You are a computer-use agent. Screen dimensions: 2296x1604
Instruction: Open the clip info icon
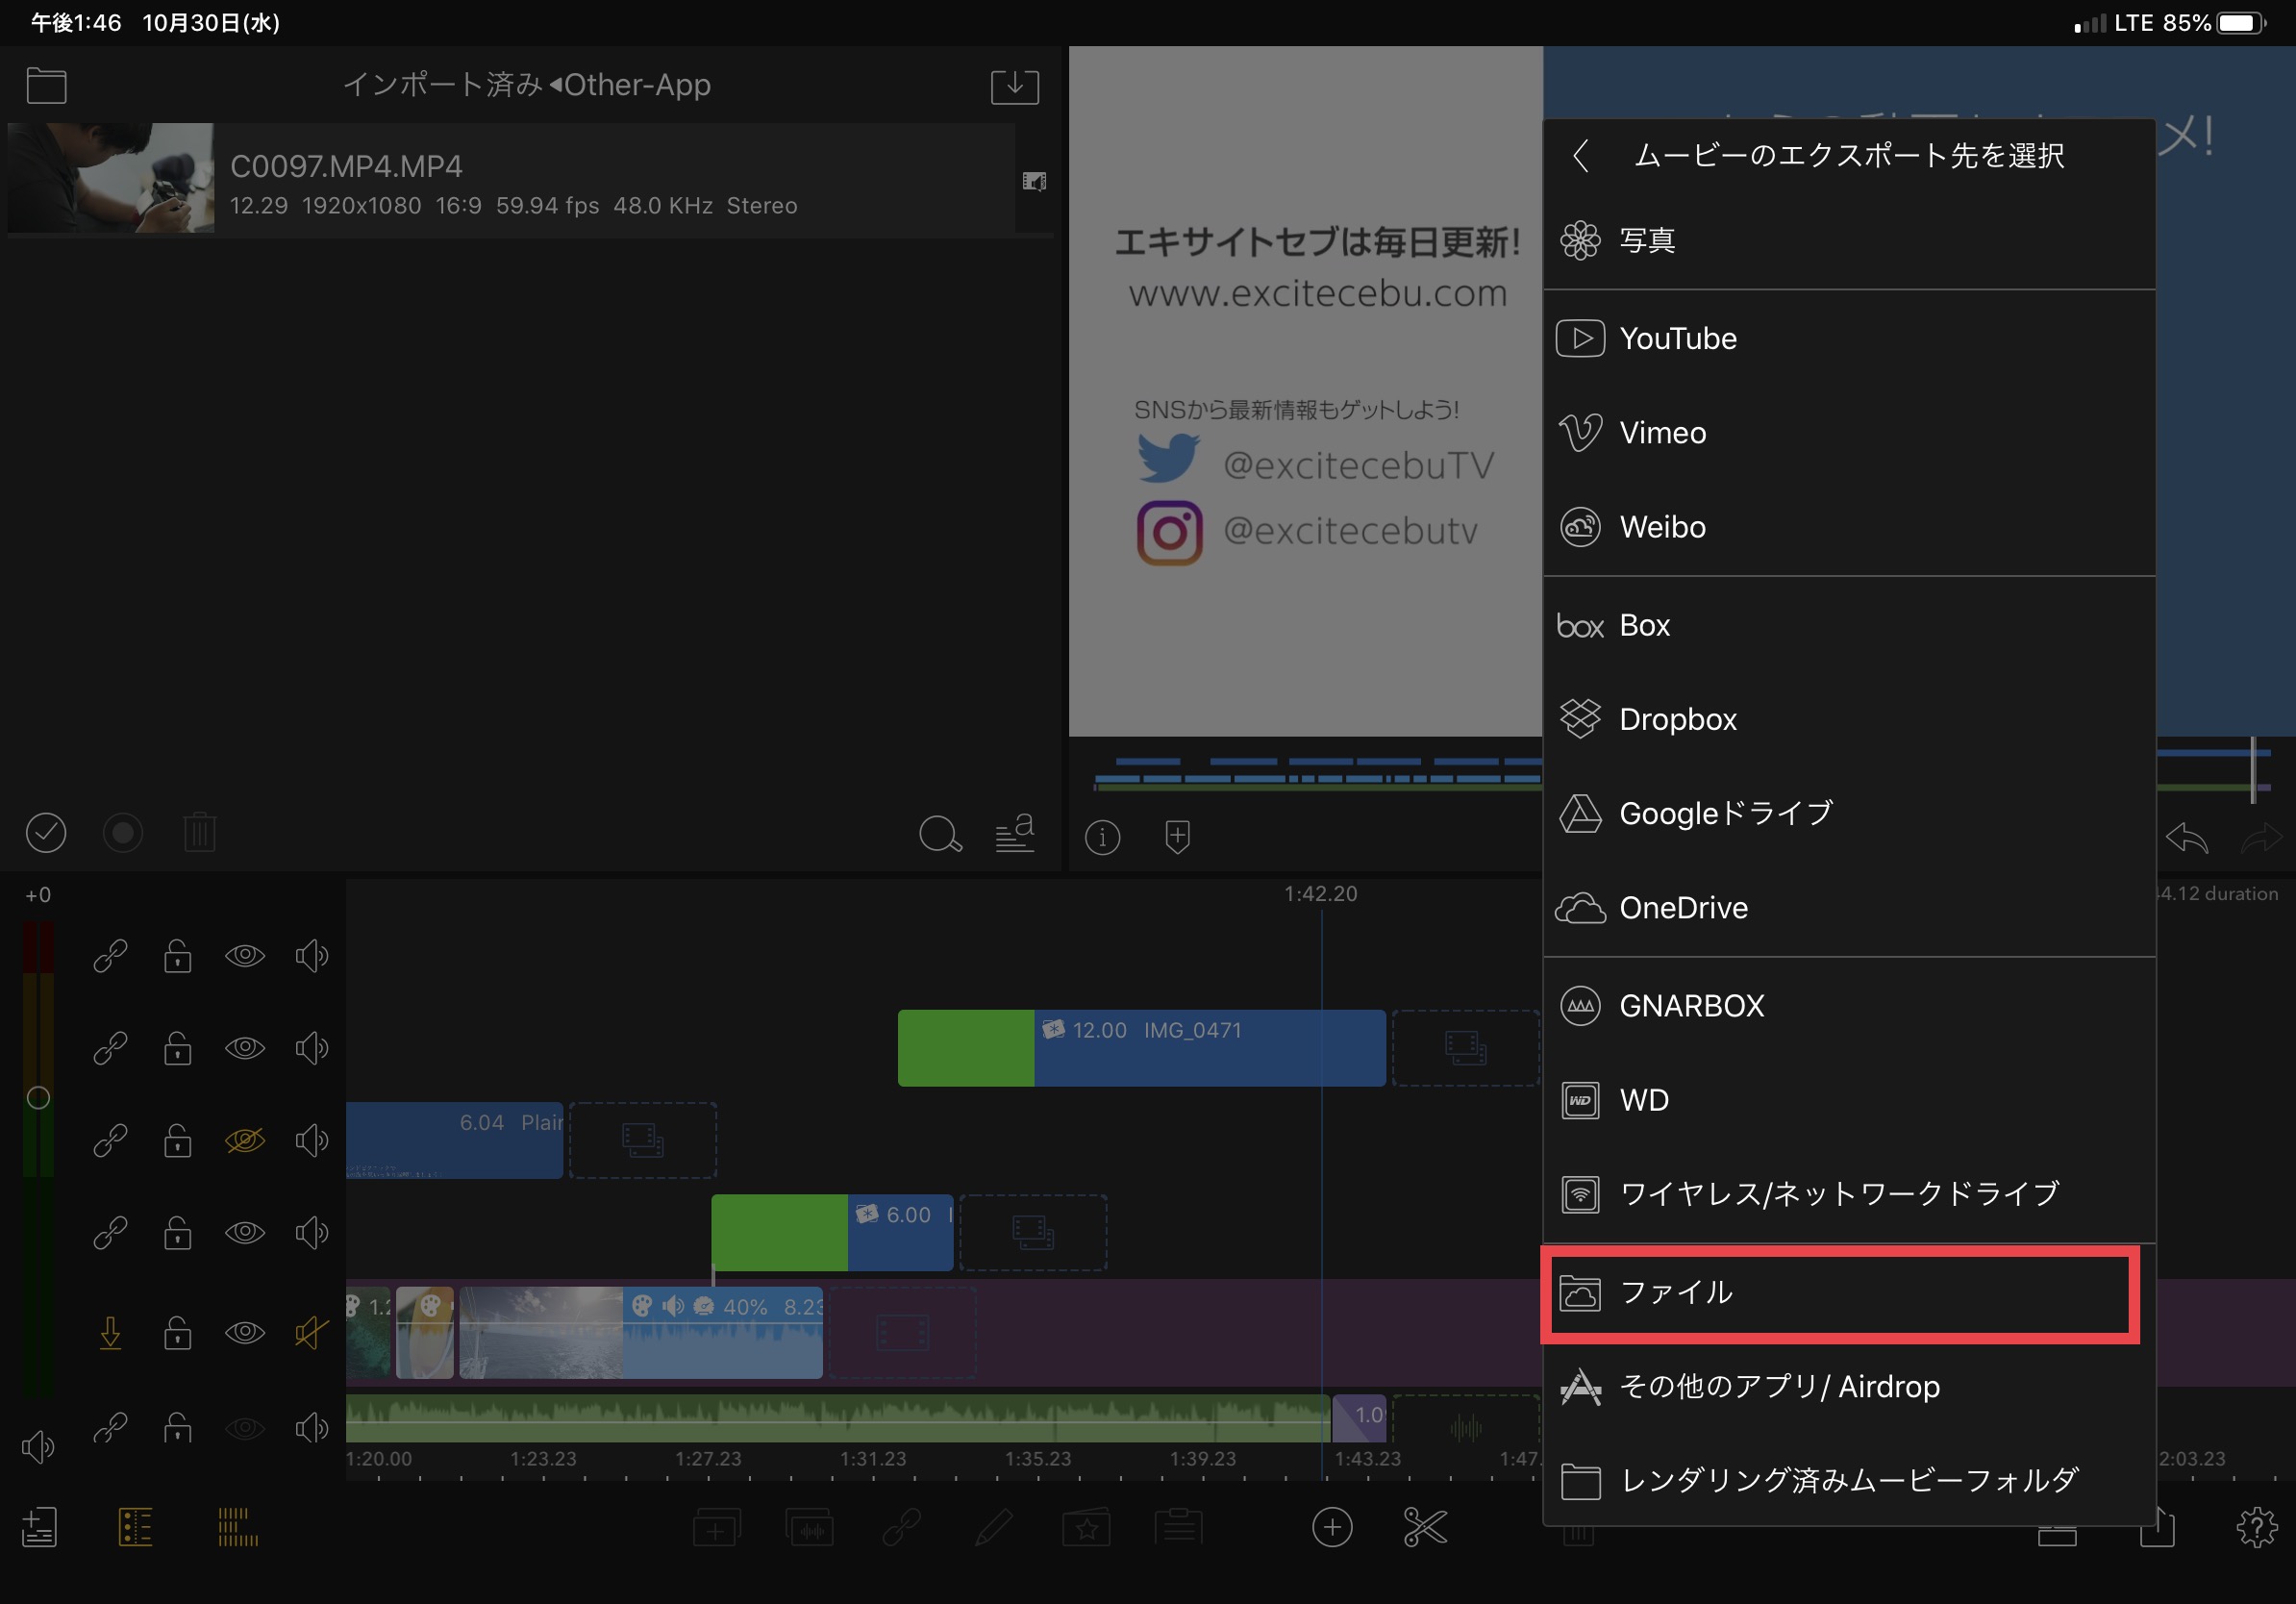tap(1102, 837)
